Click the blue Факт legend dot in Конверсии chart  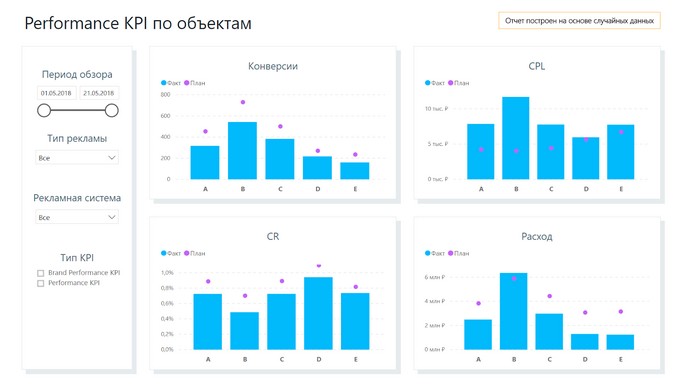pos(164,83)
